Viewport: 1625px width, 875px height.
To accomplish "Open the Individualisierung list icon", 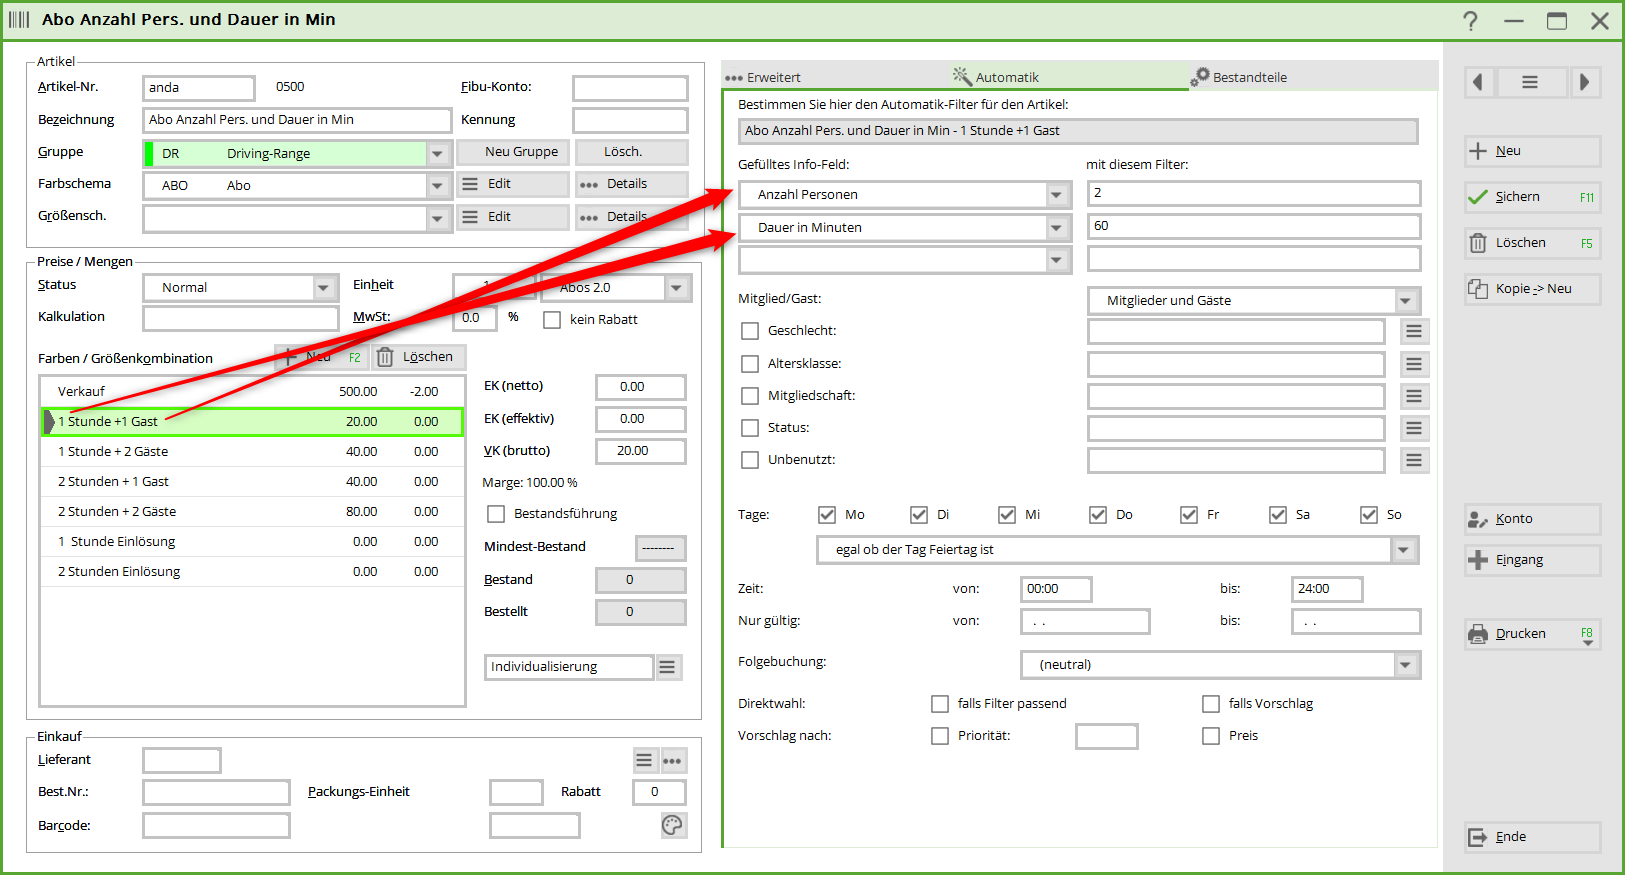I will click(x=668, y=667).
